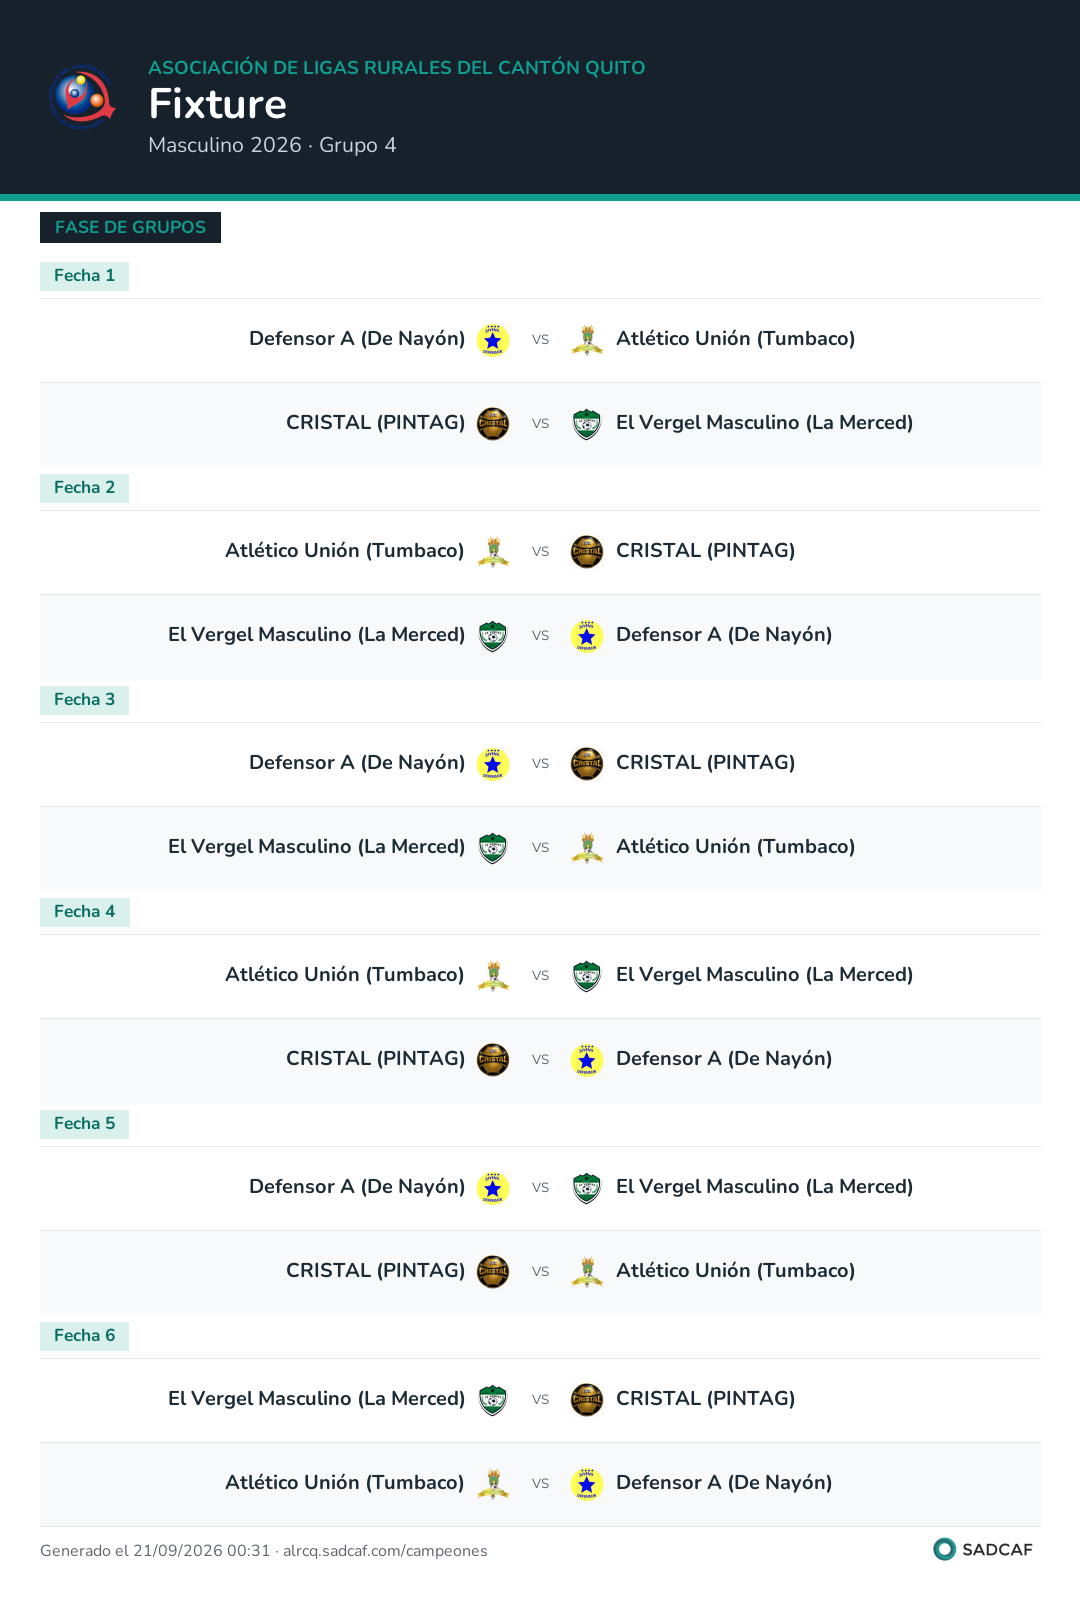Click CRISTAL crest in Fecha 3 match
1080x1602 pixels.
[x=587, y=764]
